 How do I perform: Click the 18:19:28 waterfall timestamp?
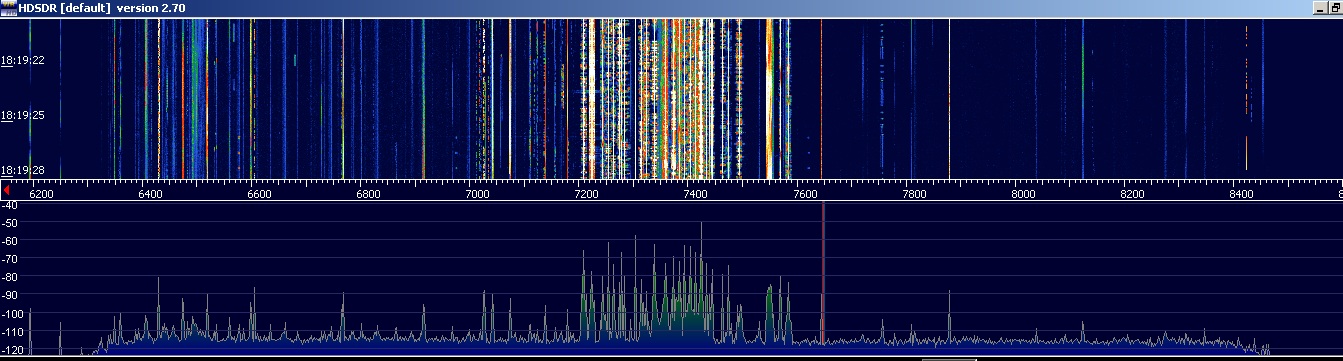(22, 170)
